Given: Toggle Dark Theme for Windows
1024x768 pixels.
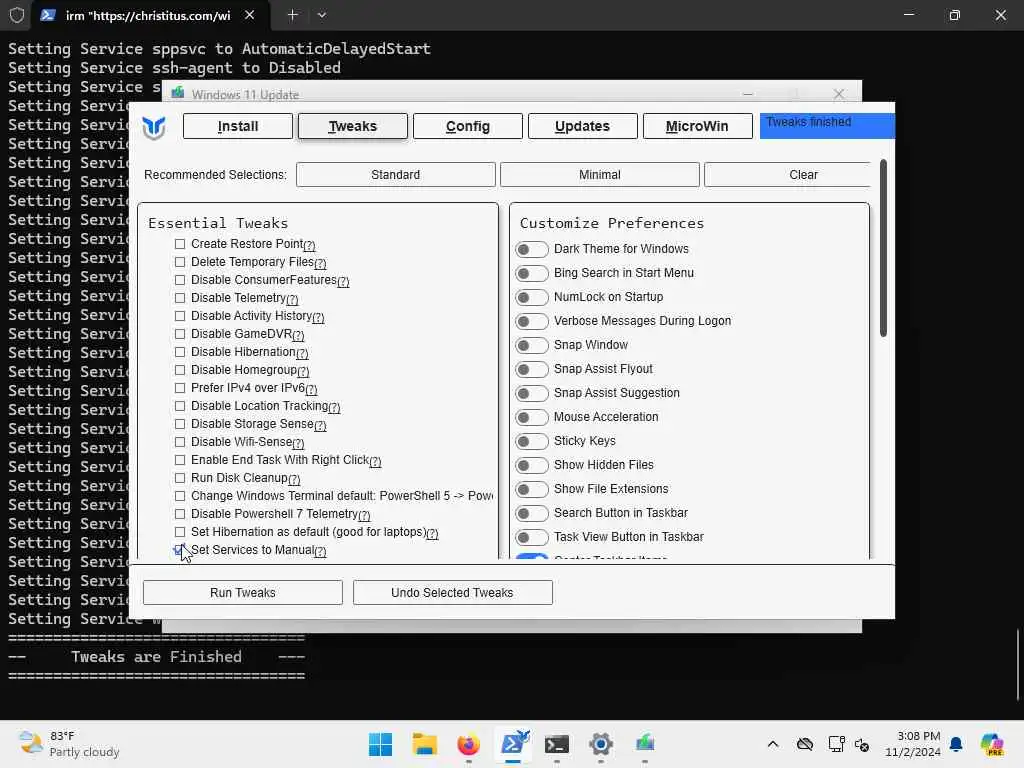Looking at the screenshot, I should point(532,249).
